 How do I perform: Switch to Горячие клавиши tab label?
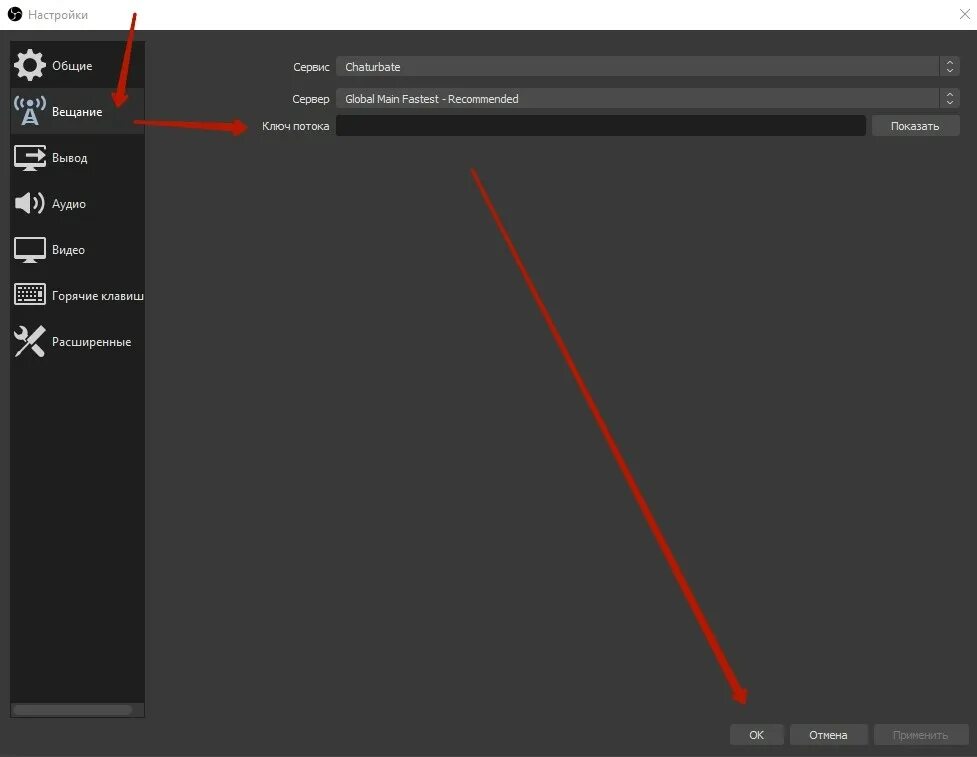(97, 296)
